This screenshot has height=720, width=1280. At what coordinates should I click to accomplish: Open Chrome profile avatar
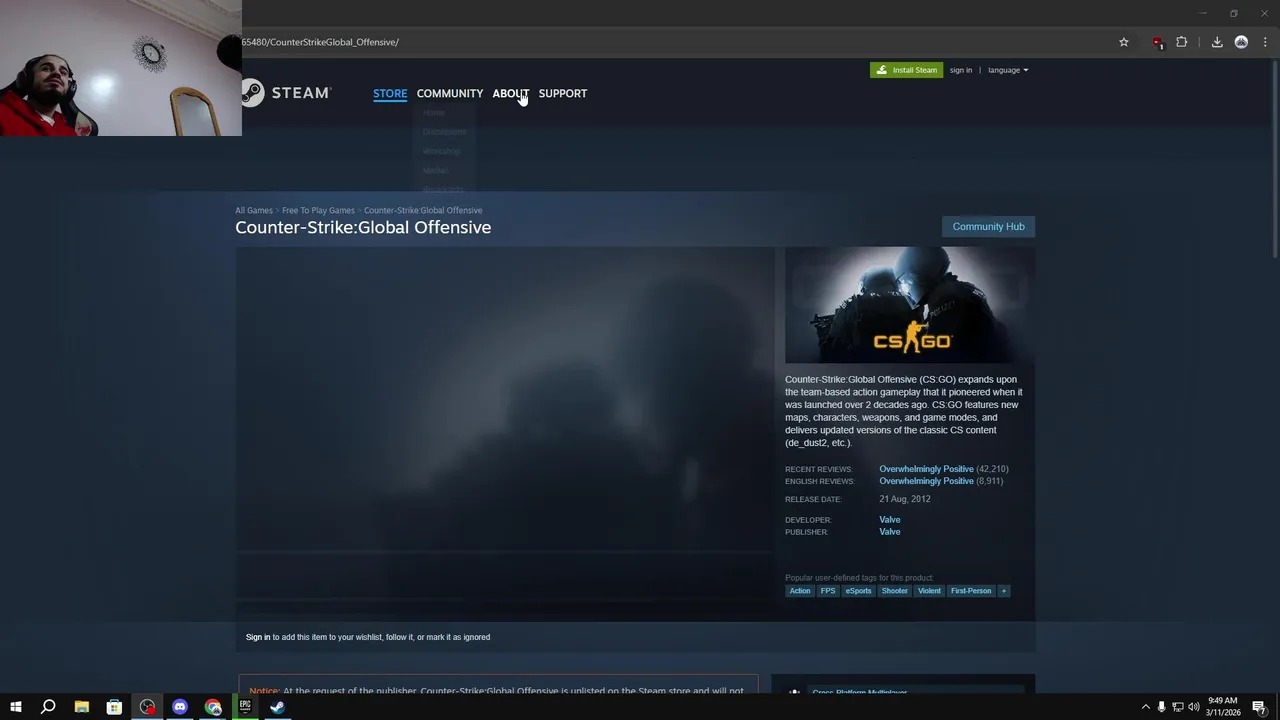pyautogui.click(x=1241, y=42)
